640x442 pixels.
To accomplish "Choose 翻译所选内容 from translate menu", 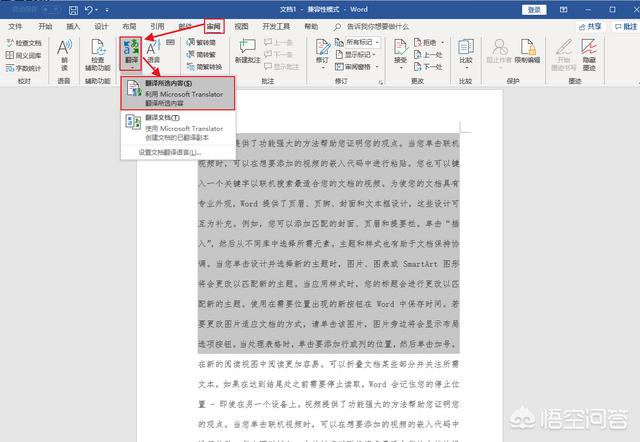I will 178,93.
